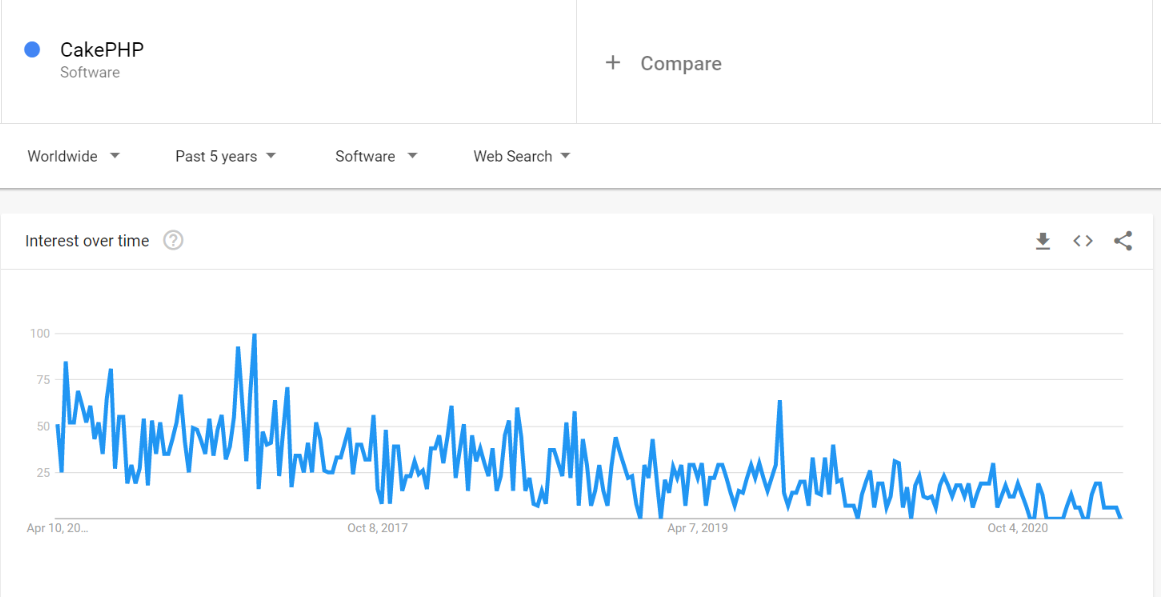This screenshot has height=597, width=1161.
Task: Share the CakePHP trend chart
Action: click(1123, 240)
